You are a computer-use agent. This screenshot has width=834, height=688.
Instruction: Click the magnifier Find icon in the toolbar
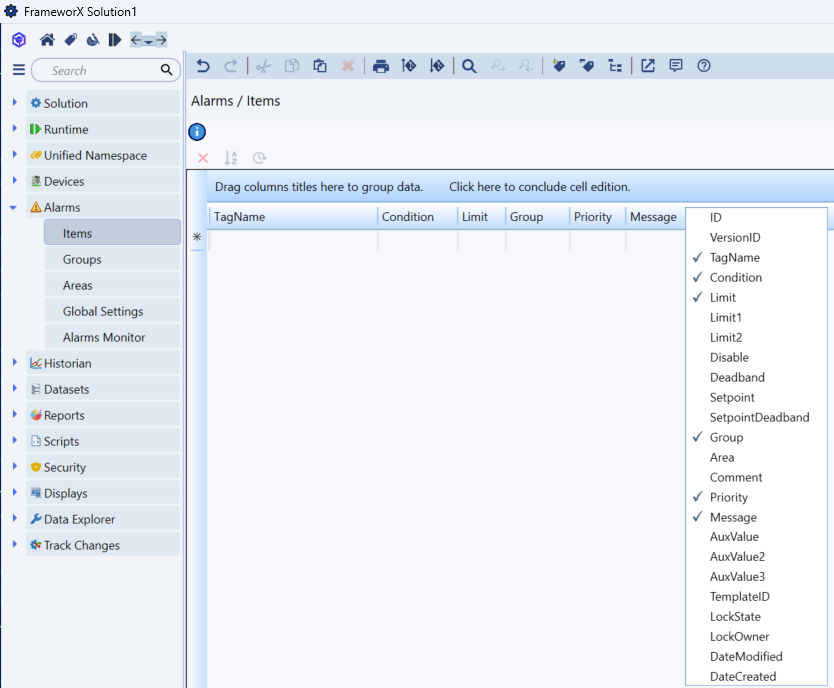[468, 66]
